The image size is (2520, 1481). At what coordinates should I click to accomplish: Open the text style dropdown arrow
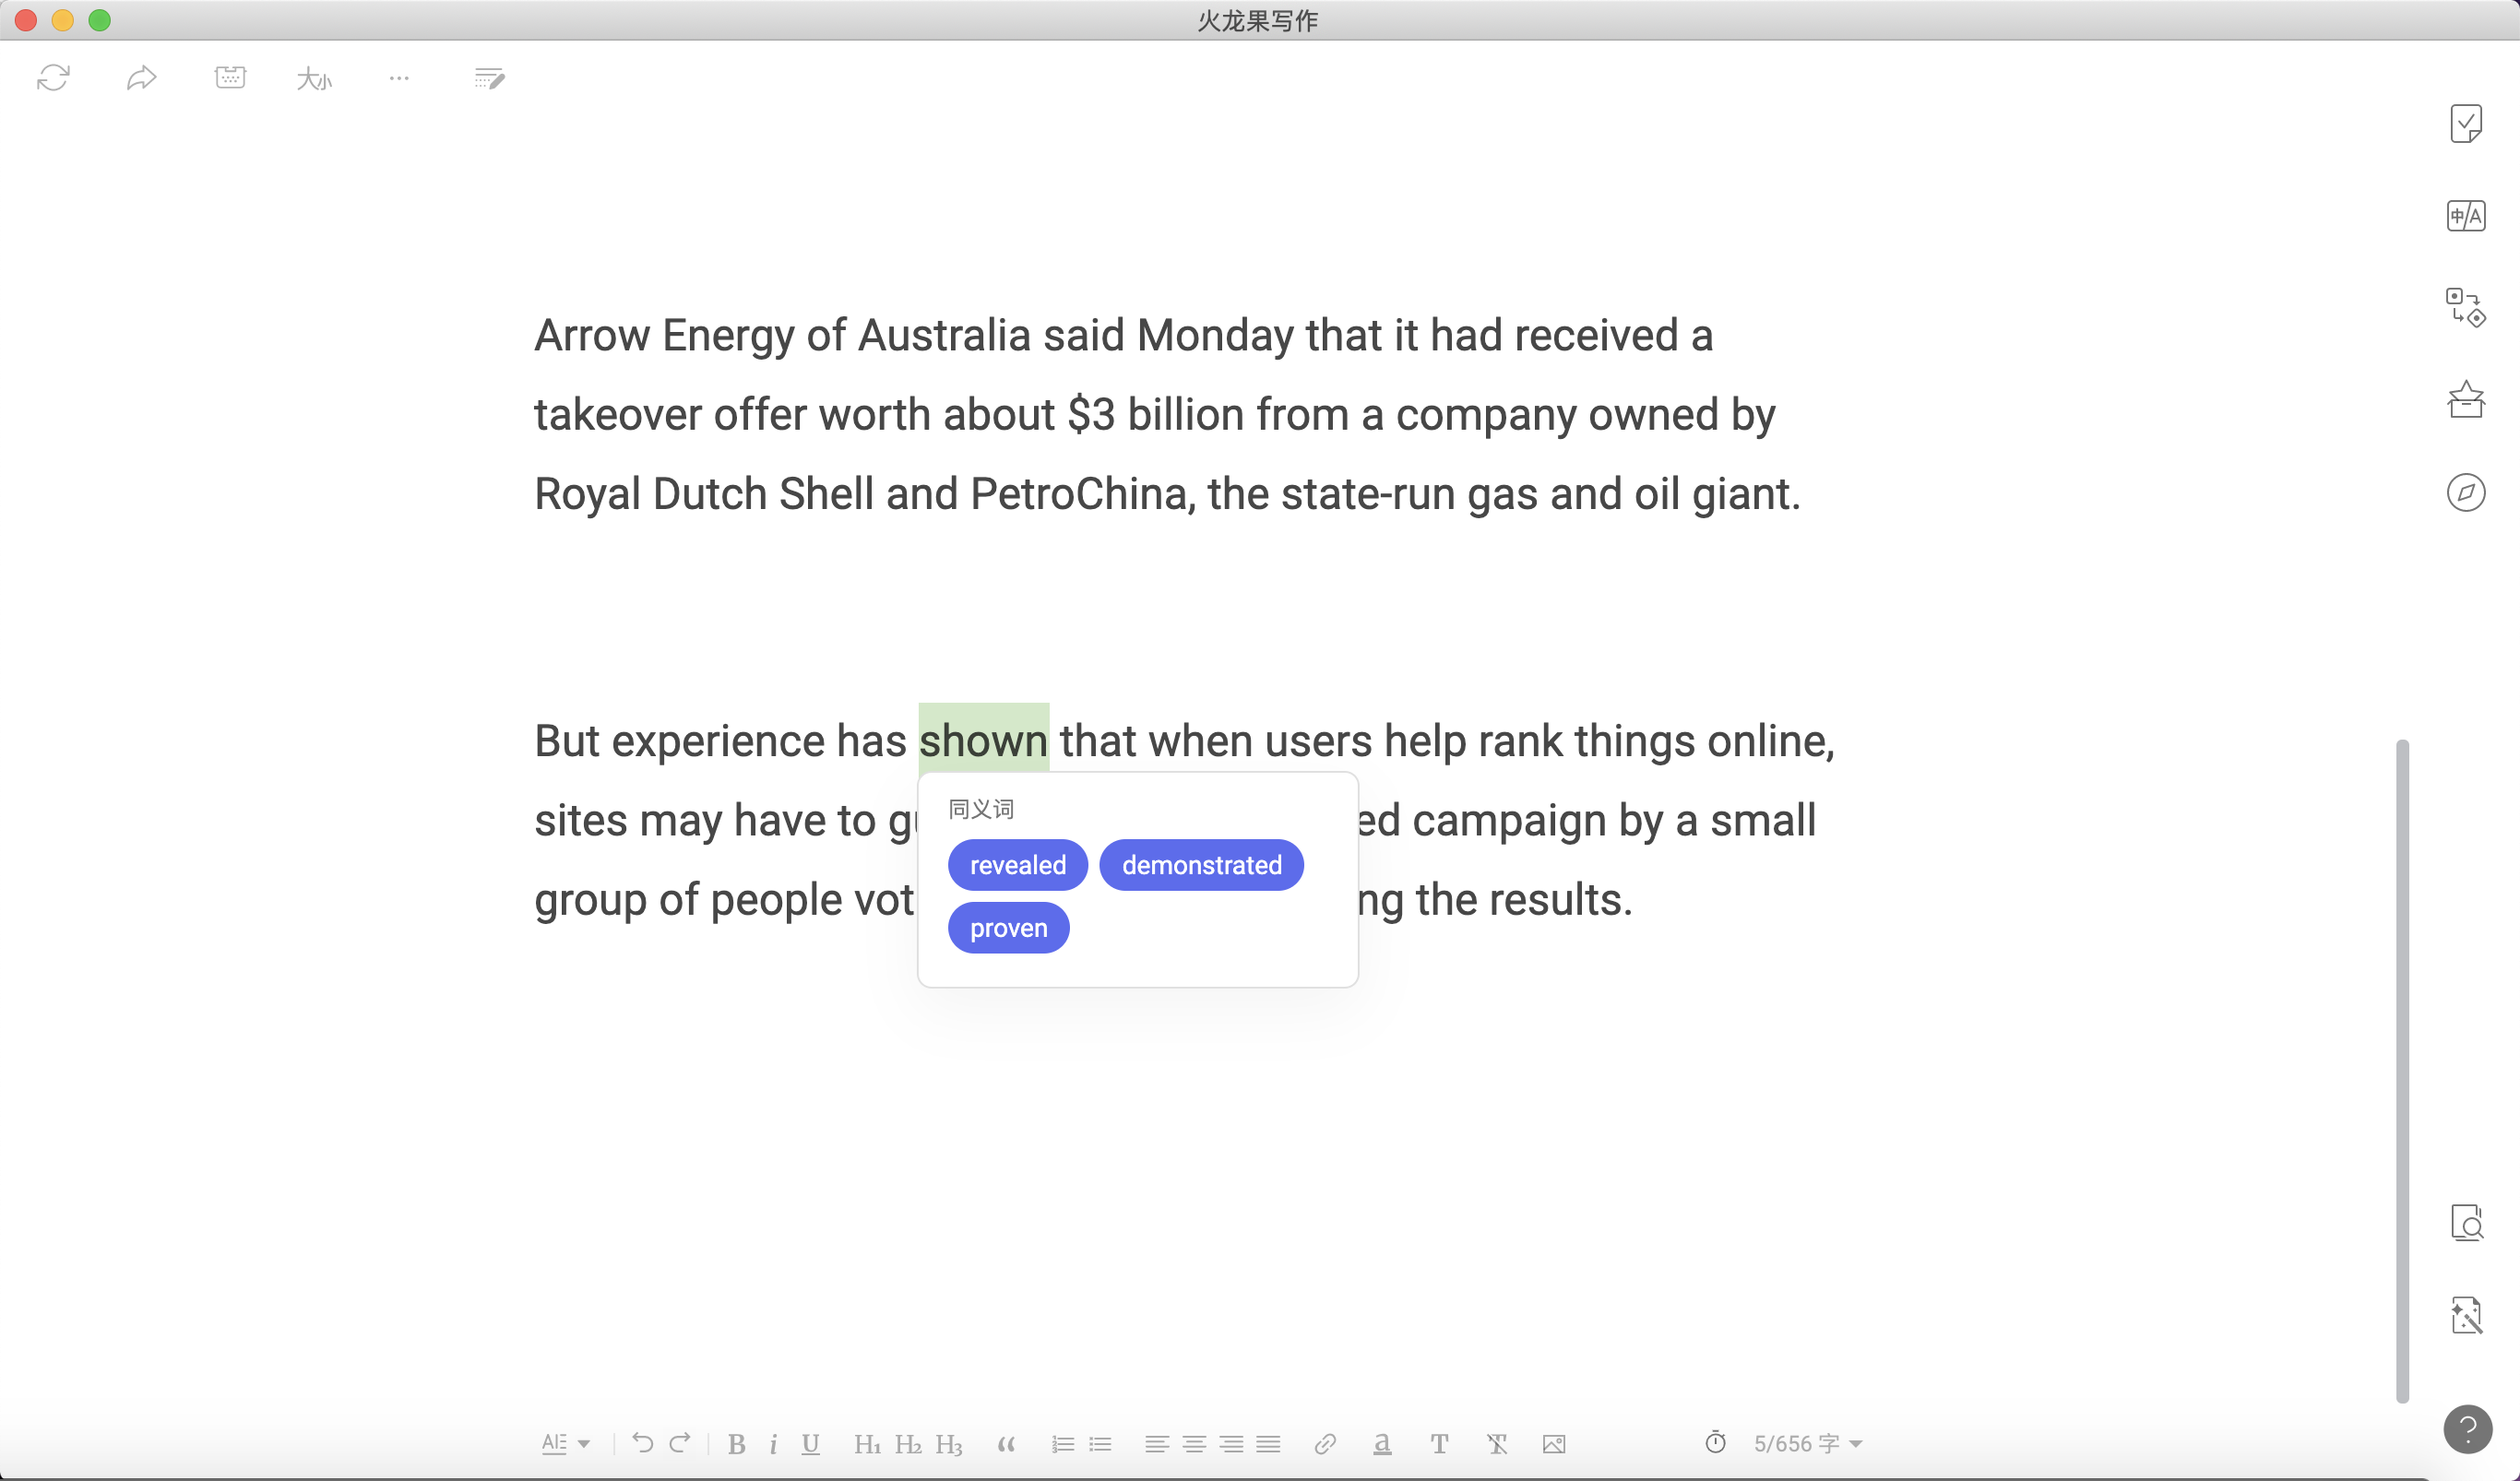point(584,1443)
